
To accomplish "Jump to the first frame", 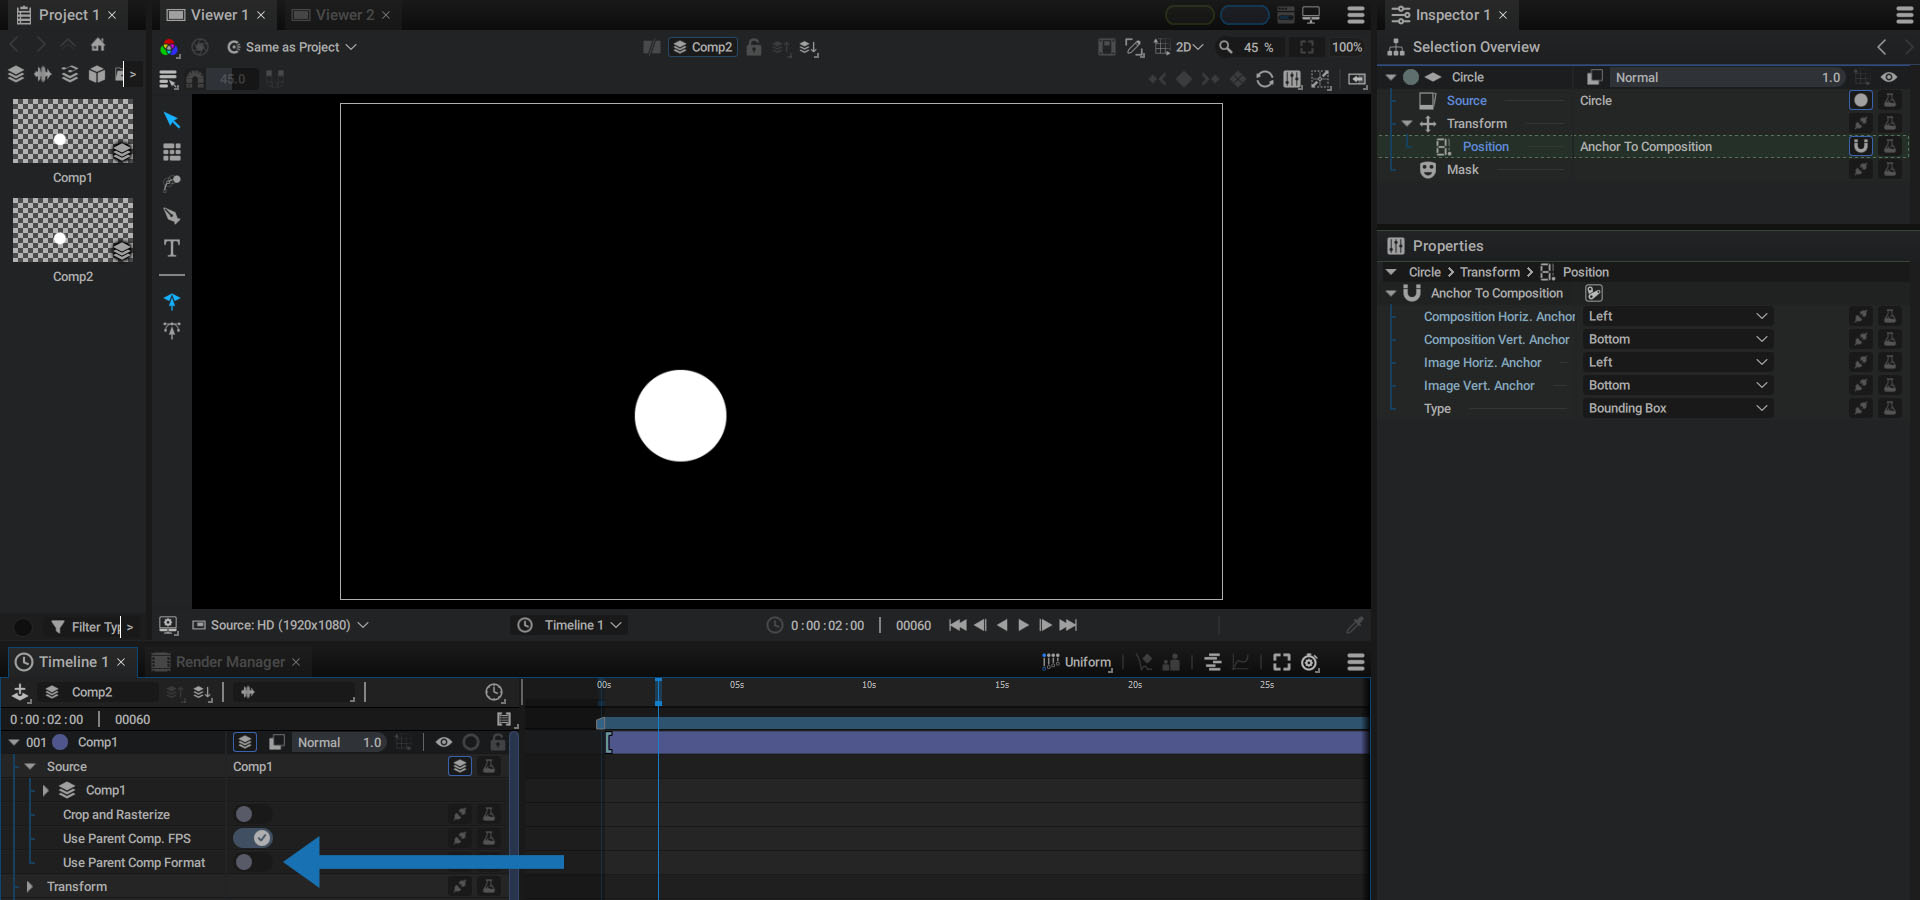I will click(x=957, y=625).
